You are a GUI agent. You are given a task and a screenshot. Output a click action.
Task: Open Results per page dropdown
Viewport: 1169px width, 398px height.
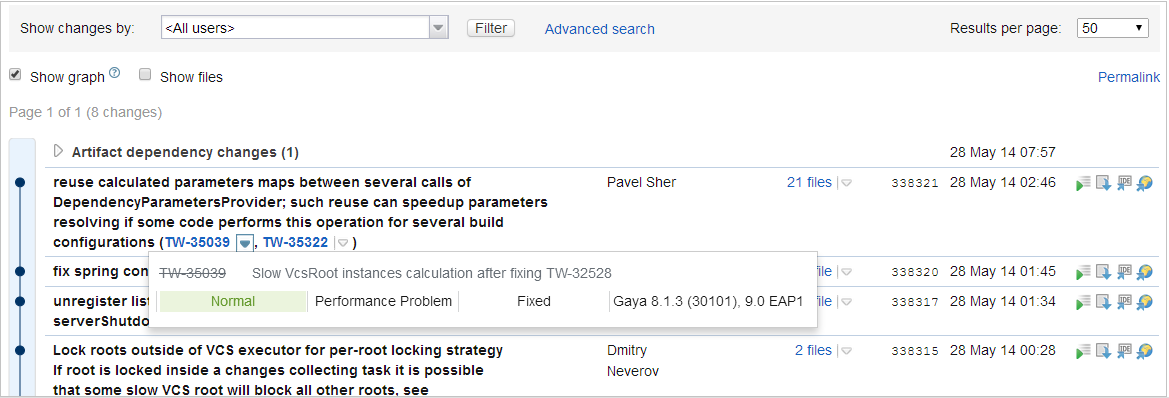click(1112, 28)
